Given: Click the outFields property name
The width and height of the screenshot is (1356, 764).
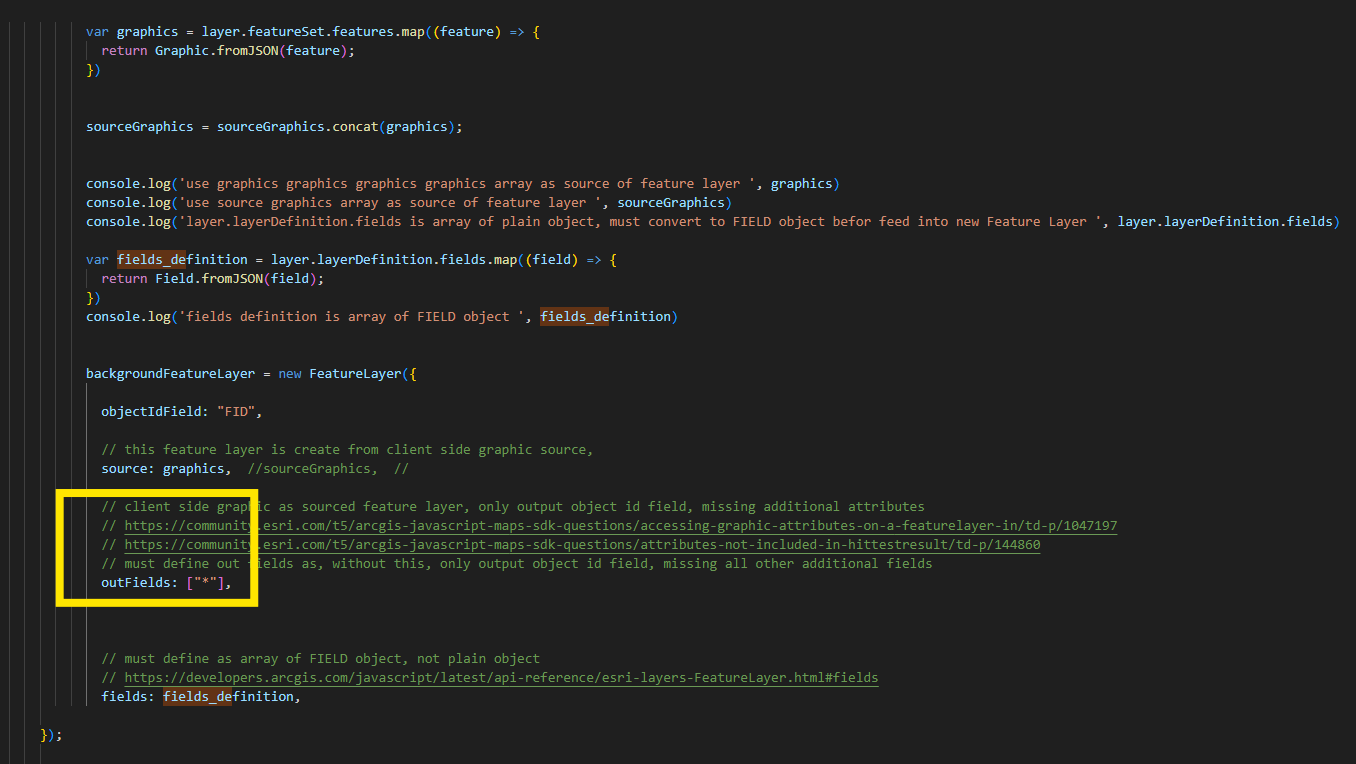Looking at the screenshot, I should (139, 583).
